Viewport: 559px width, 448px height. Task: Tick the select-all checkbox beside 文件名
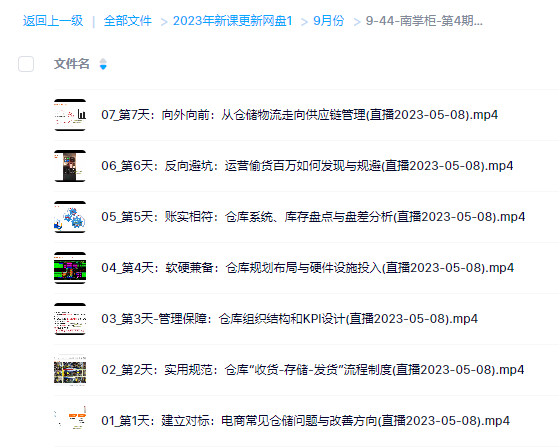click(26, 64)
